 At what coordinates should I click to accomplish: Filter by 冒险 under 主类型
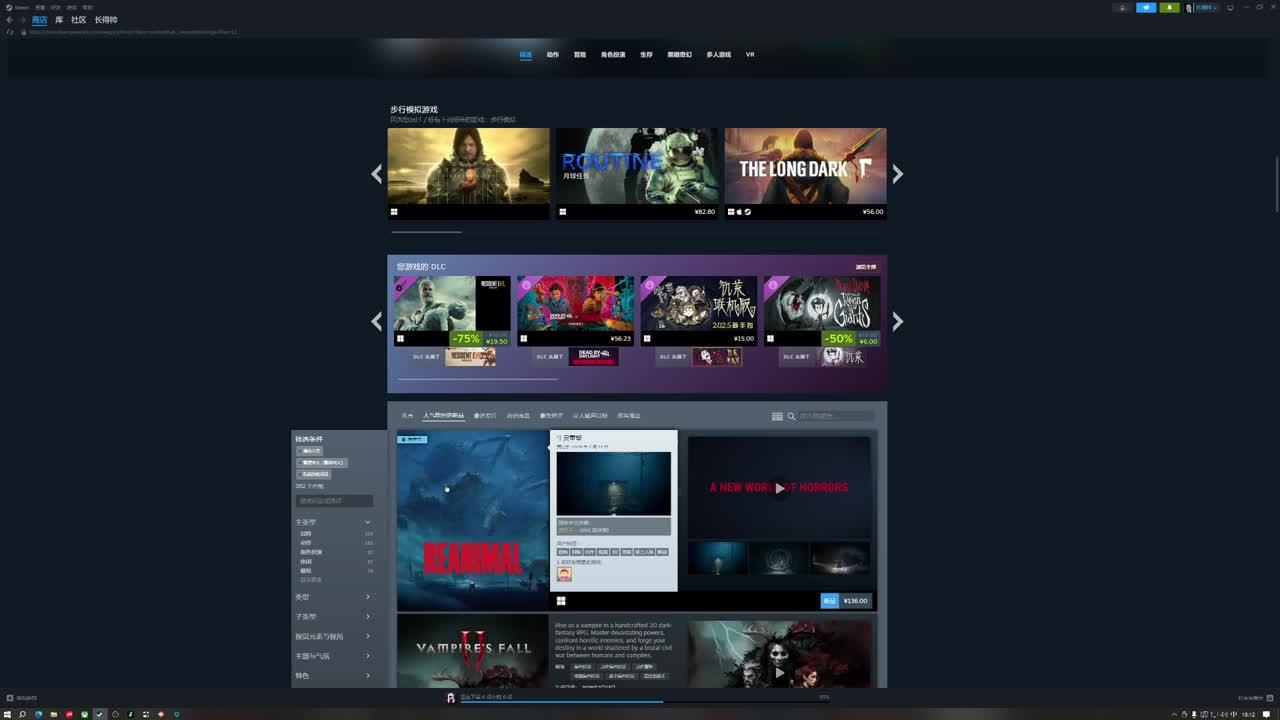coord(306,534)
